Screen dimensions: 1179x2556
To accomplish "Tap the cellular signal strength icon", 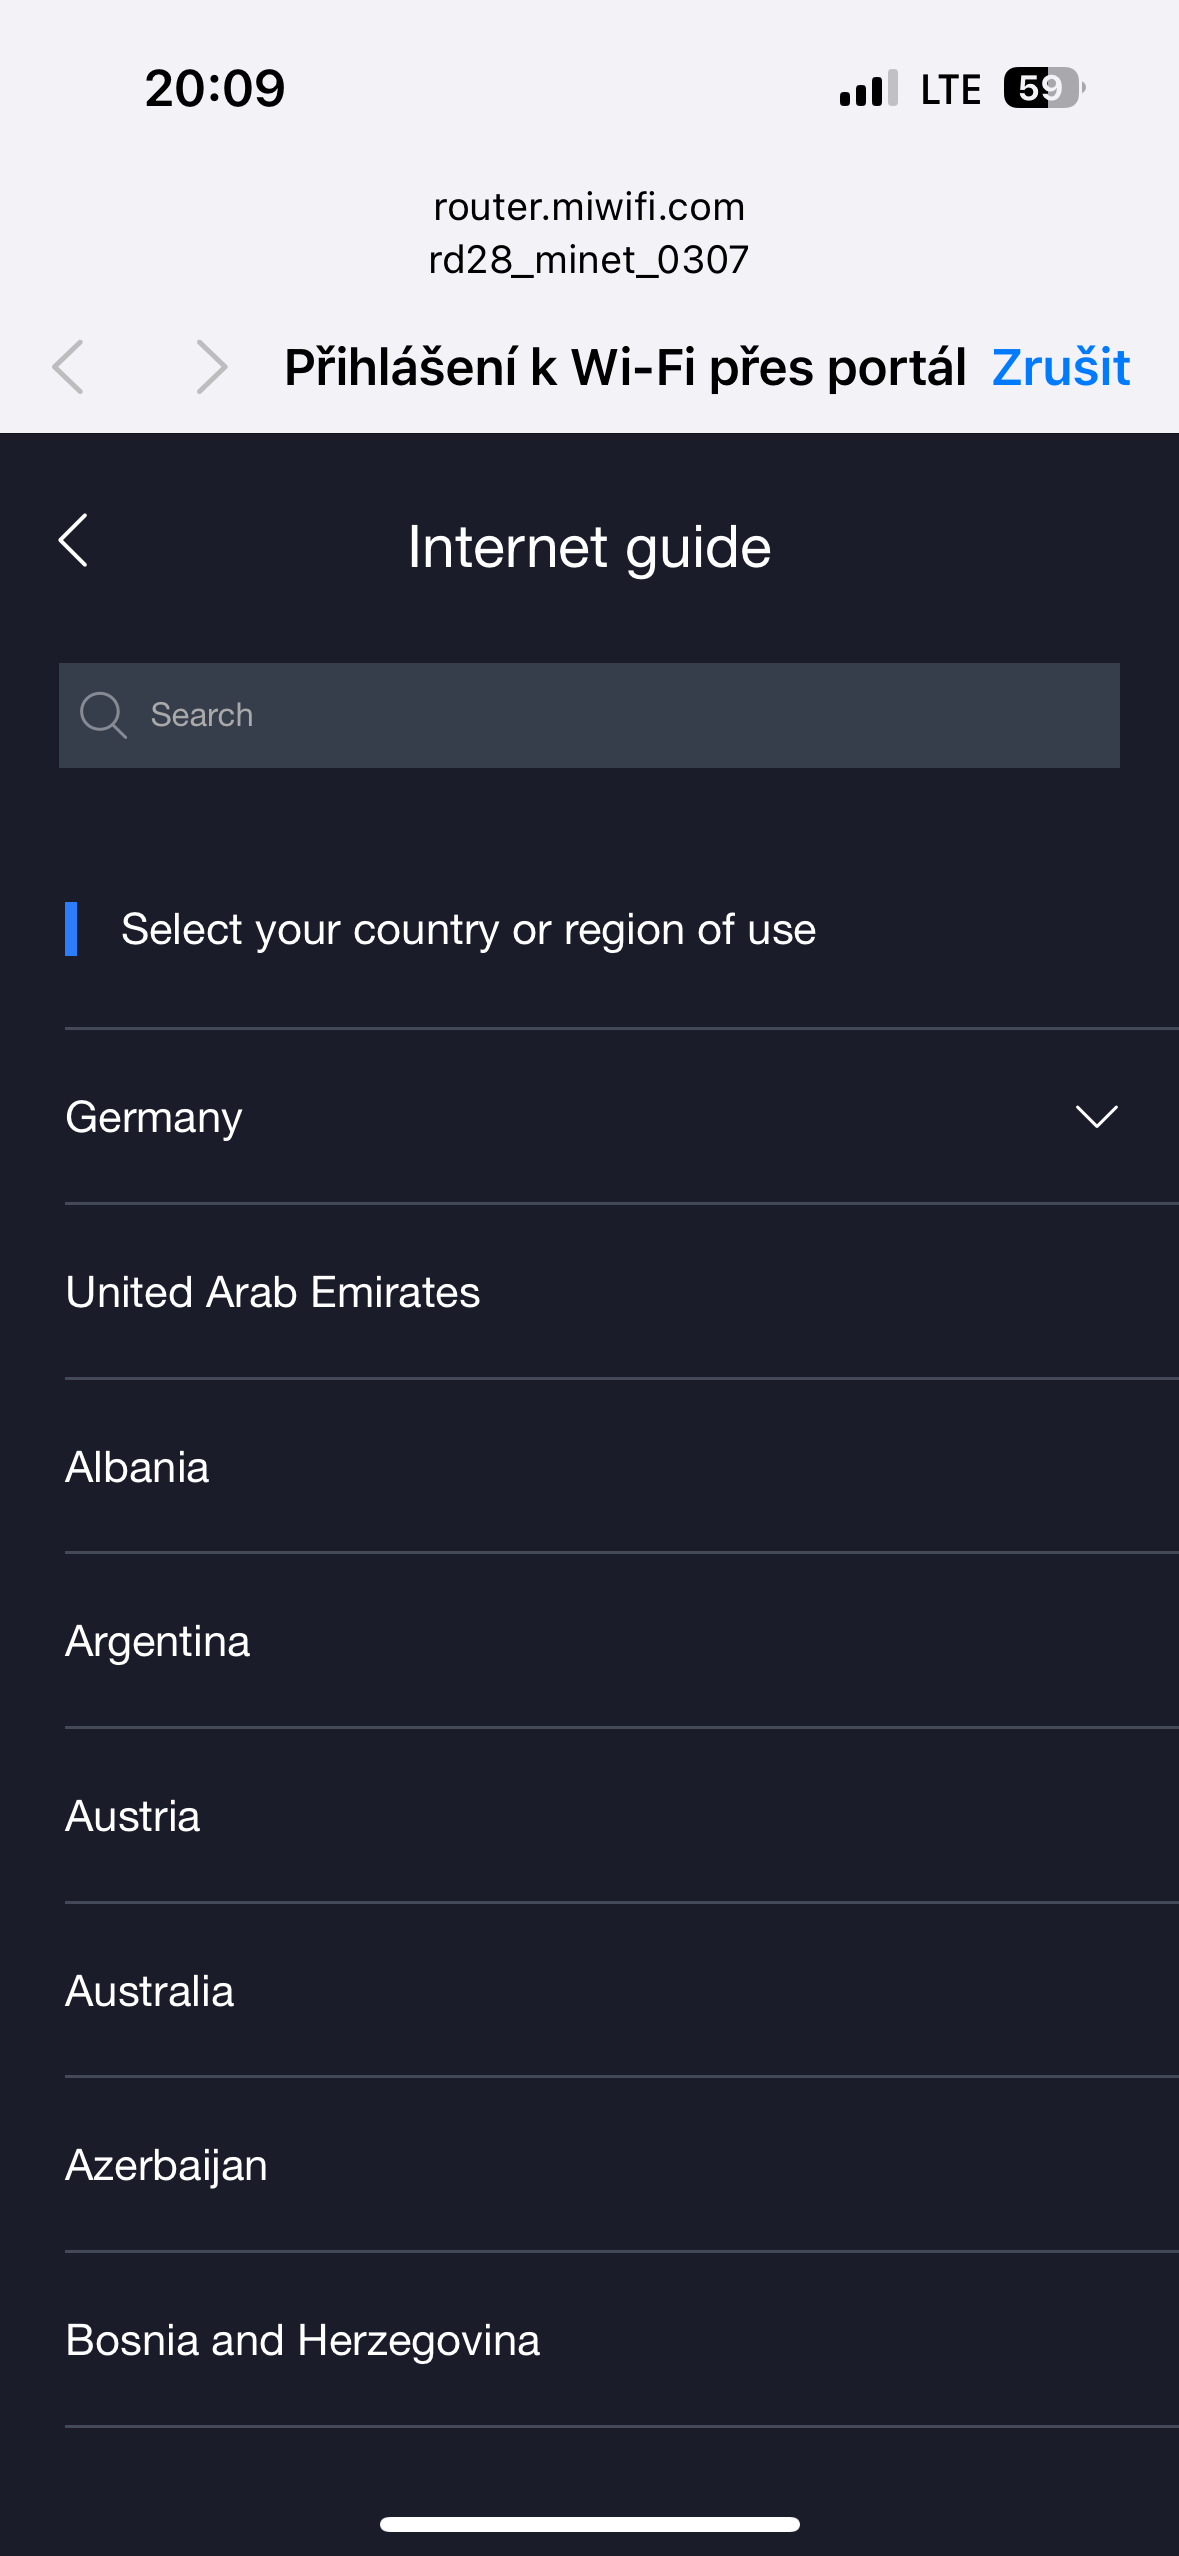I will point(868,89).
